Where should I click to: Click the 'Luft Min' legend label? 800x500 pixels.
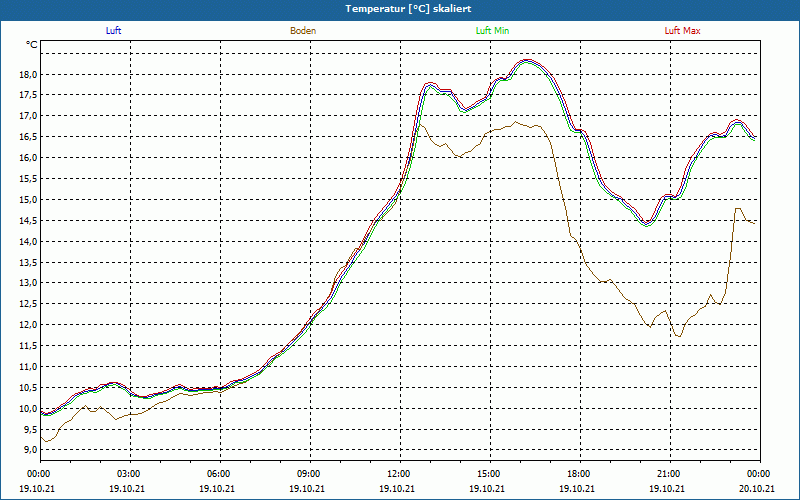point(492,31)
